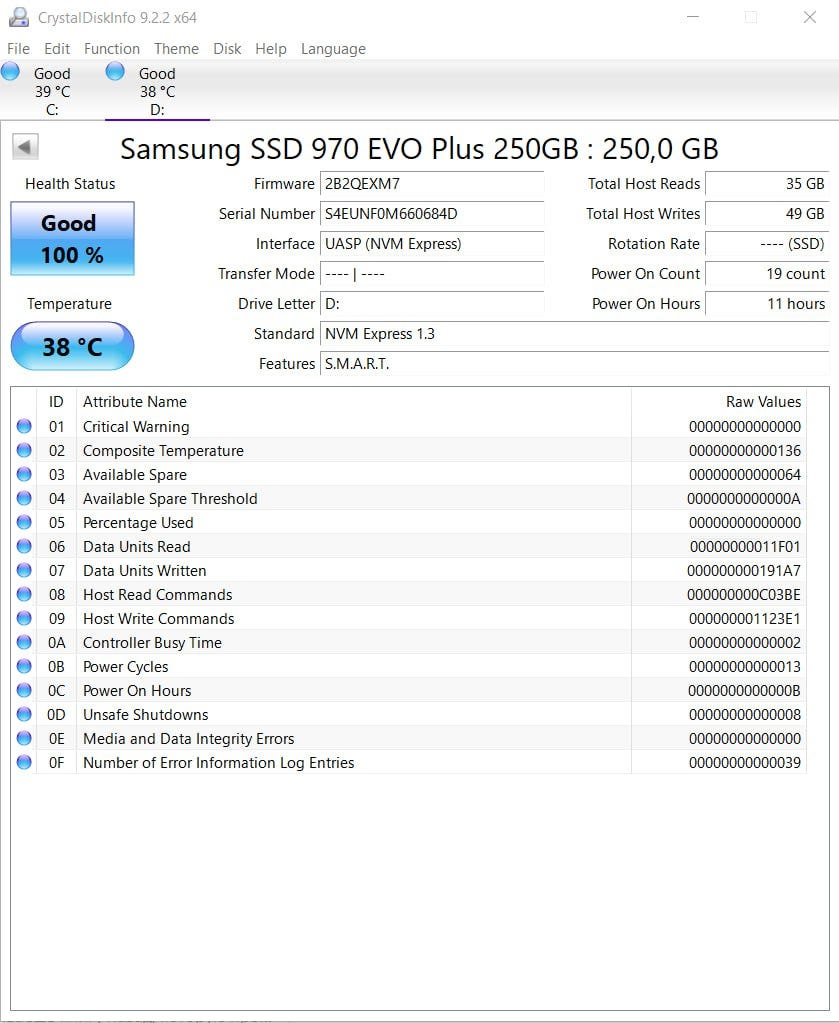
Task: Click the CrystalDiskInfo app icon in title bar
Action: 18,17
